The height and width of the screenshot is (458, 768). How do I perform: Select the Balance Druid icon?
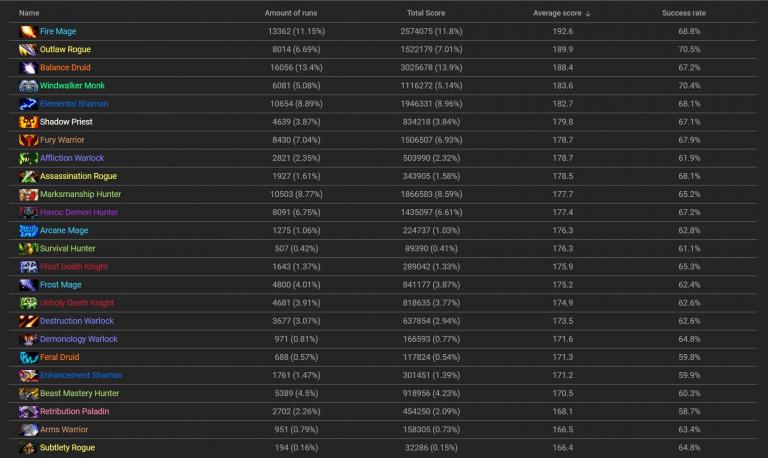click(28, 68)
